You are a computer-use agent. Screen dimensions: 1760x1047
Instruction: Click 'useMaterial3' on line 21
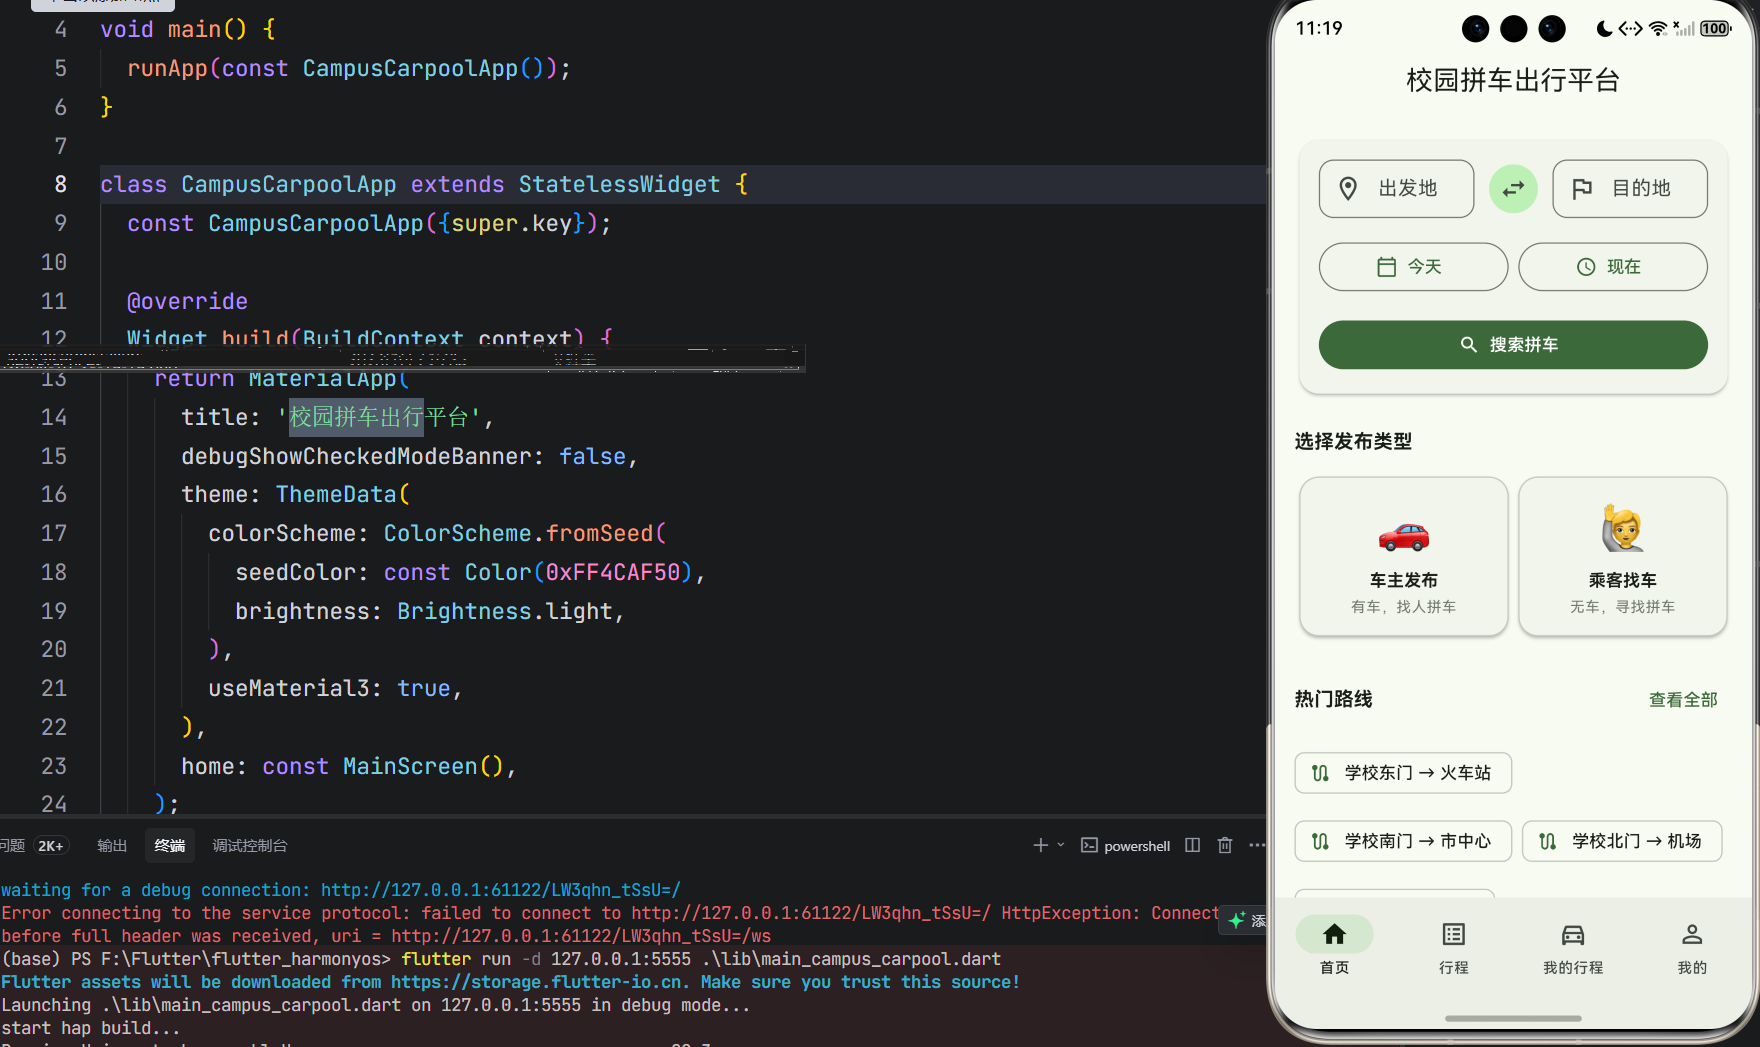point(289,689)
